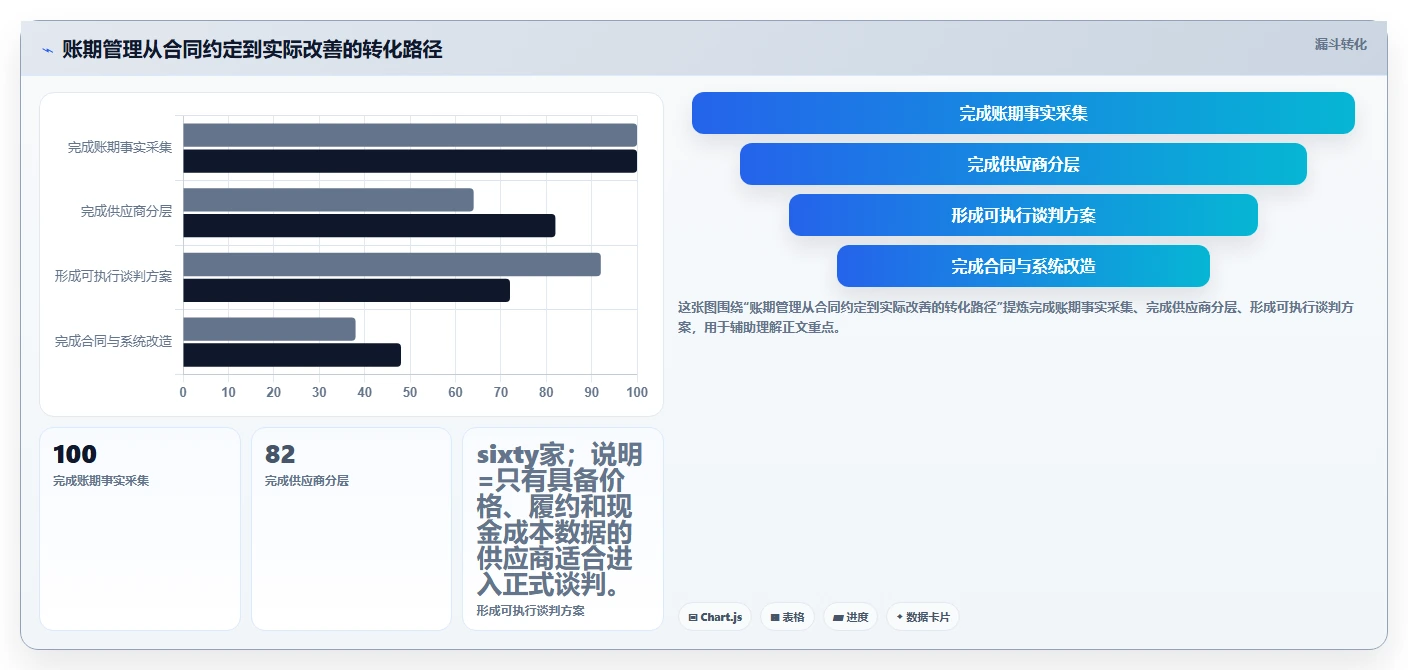
Task: Click the 82 value in the data card
Action: (280, 455)
